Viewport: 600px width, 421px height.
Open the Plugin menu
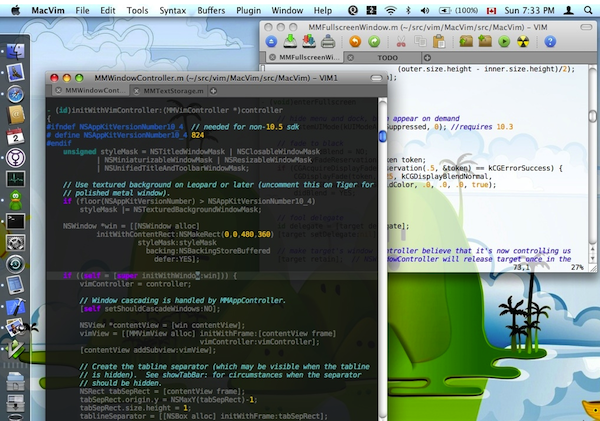(248, 10)
